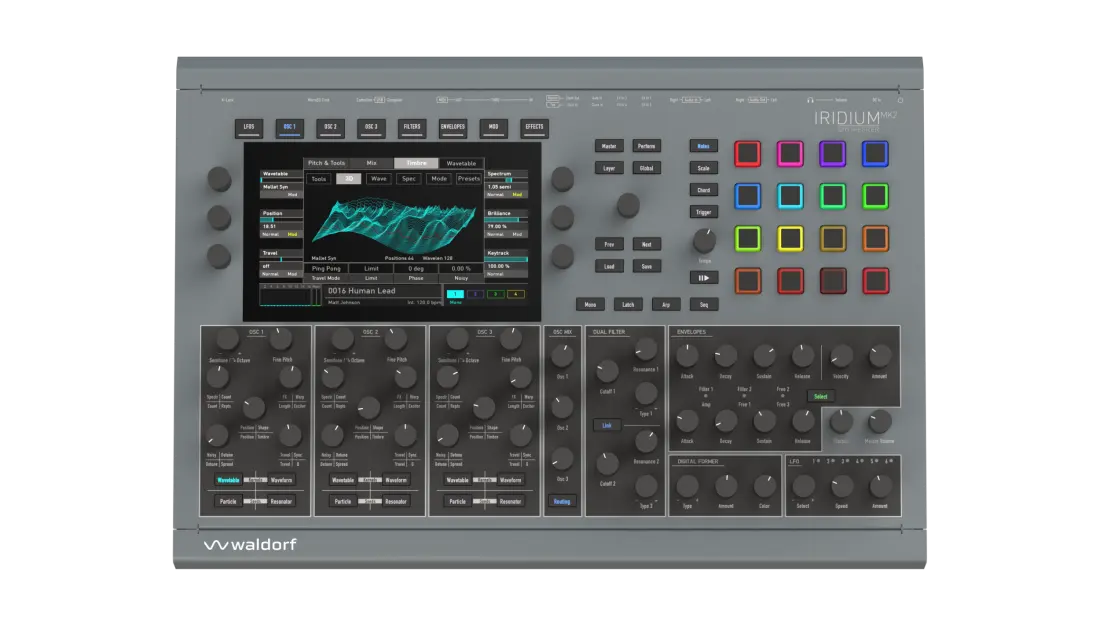Select Resonator mode in OSC 1
The height and width of the screenshot is (619, 1100).
click(281, 501)
